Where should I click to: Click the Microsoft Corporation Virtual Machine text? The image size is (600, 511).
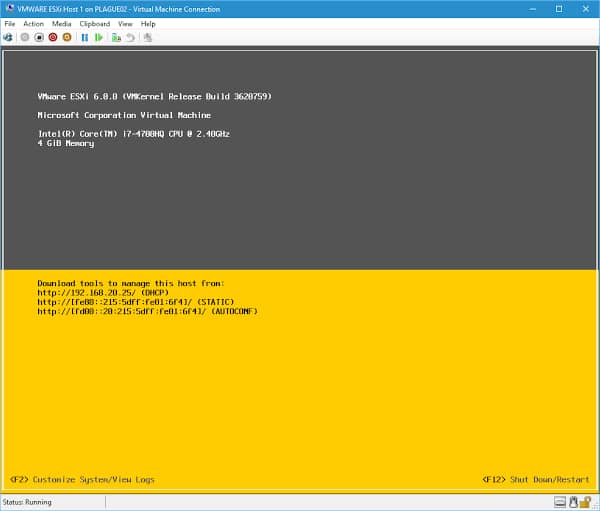click(x=124, y=115)
